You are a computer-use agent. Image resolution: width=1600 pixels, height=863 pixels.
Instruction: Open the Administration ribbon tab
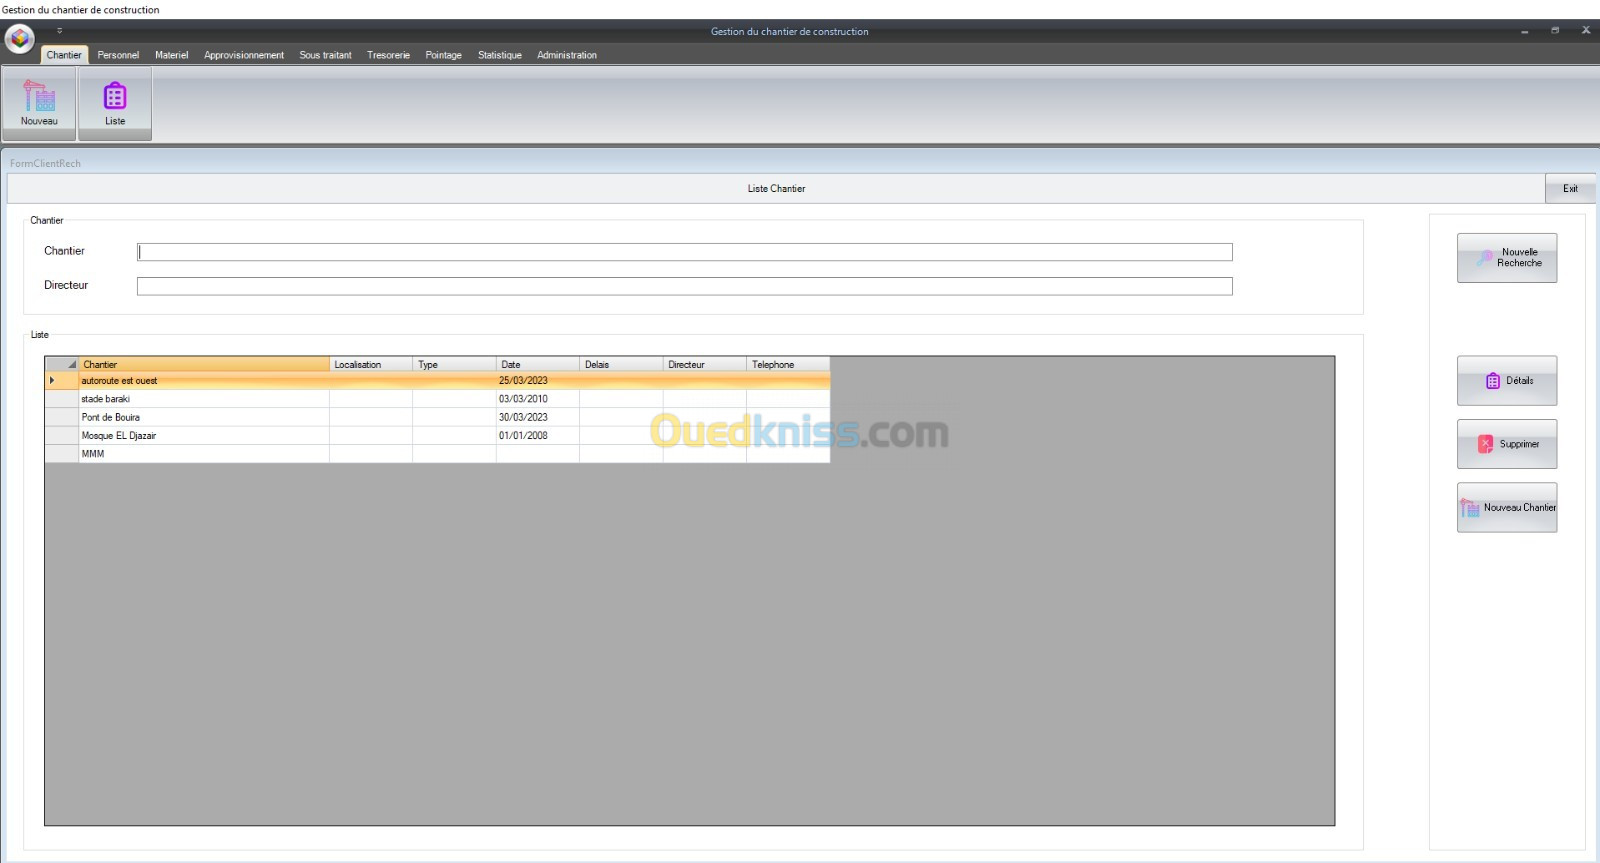click(566, 55)
